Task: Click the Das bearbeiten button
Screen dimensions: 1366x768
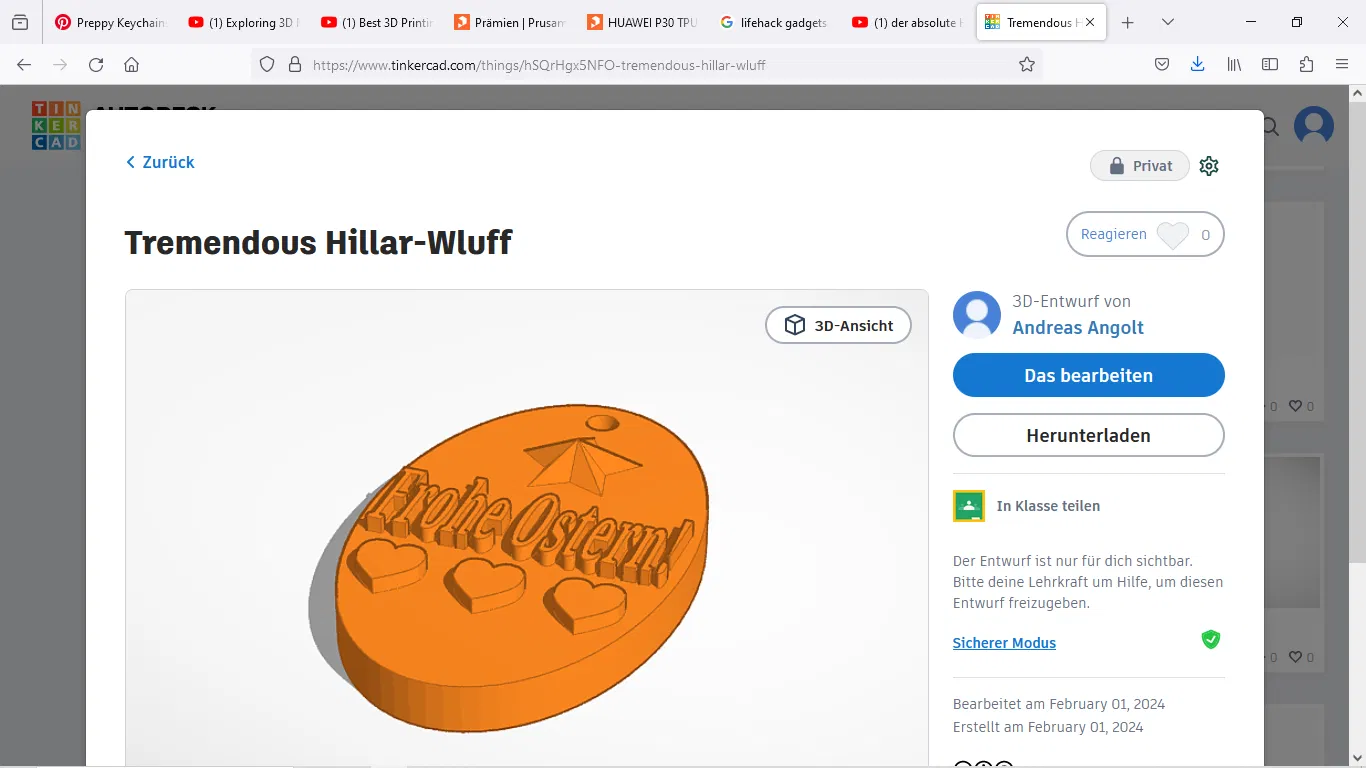Action: (x=1088, y=375)
